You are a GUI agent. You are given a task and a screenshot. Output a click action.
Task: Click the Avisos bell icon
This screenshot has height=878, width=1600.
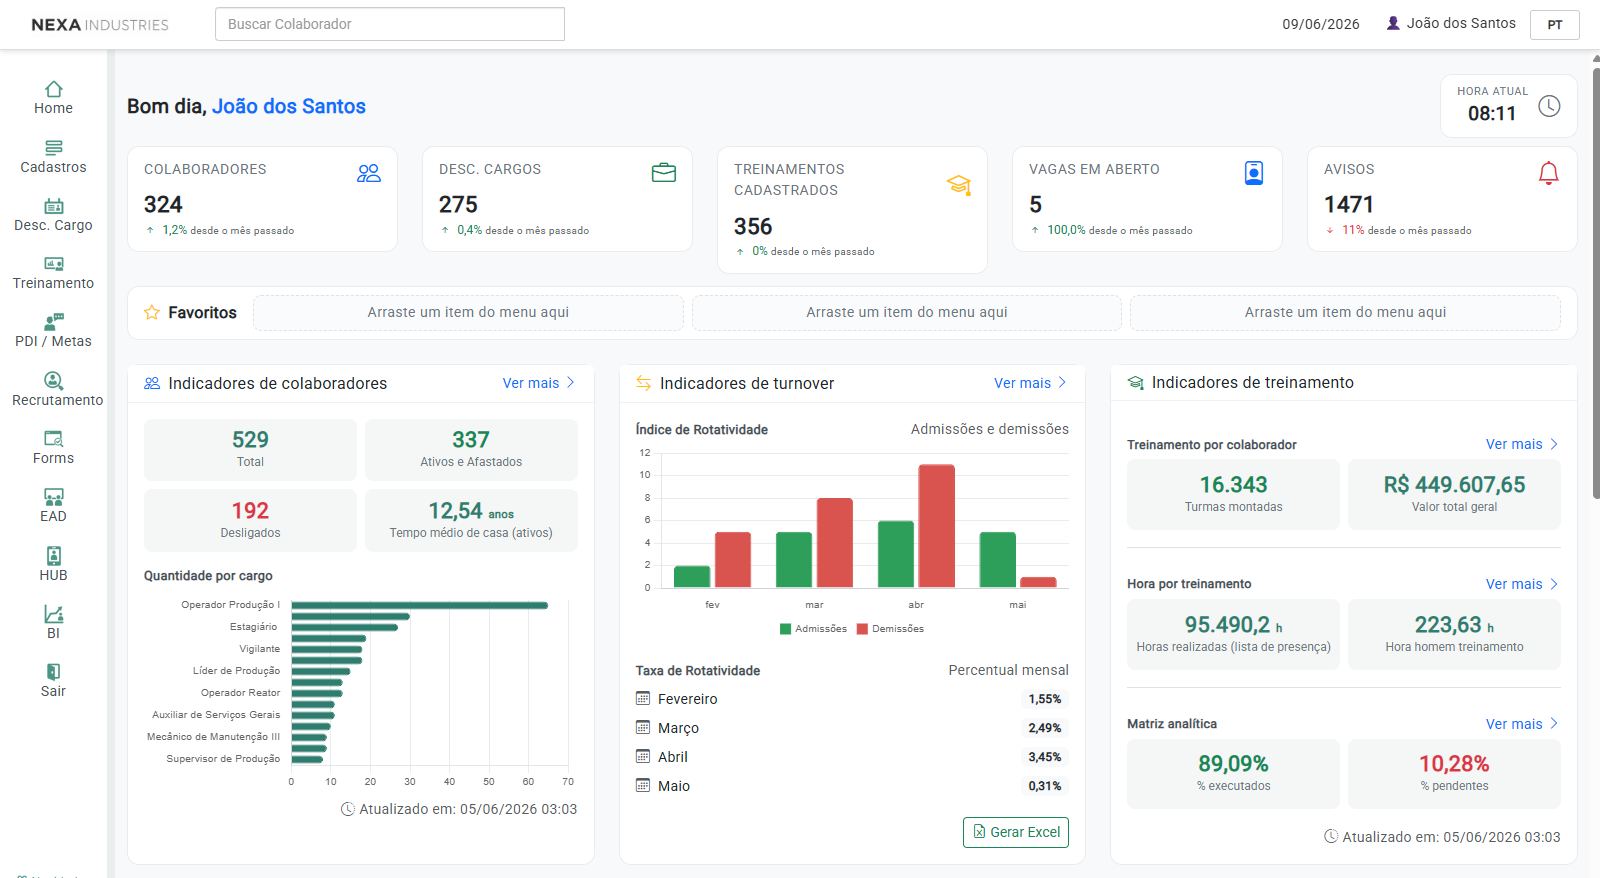pos(1549,173)
